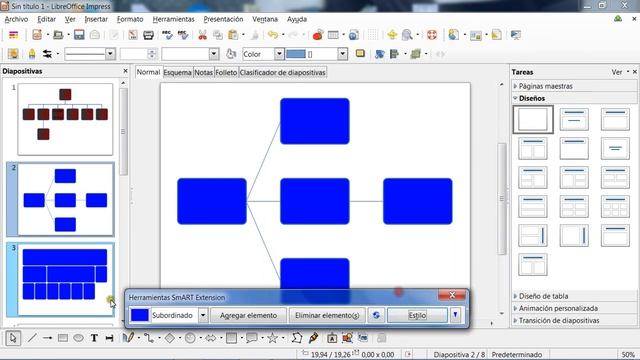This screenshot has width=640, height=360.
Task: Open the down-arrow menu next to Estilo
Action: coord(455,315)
